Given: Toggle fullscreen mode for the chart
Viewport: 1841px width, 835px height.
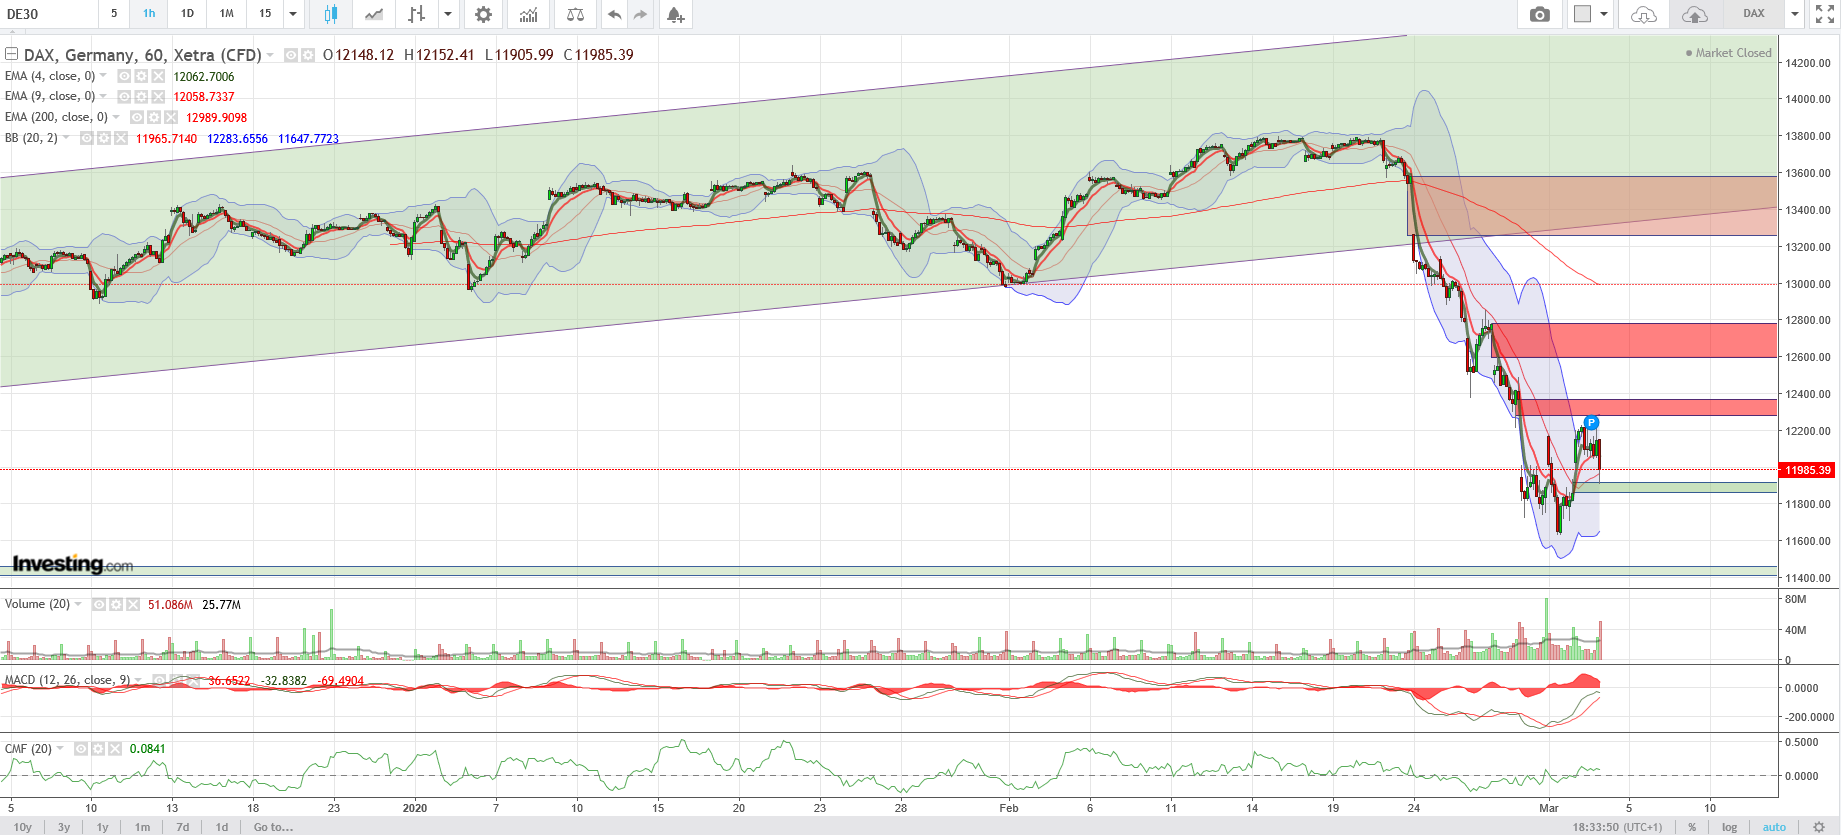Looking at the screenshot, I should coord(1825,14).
